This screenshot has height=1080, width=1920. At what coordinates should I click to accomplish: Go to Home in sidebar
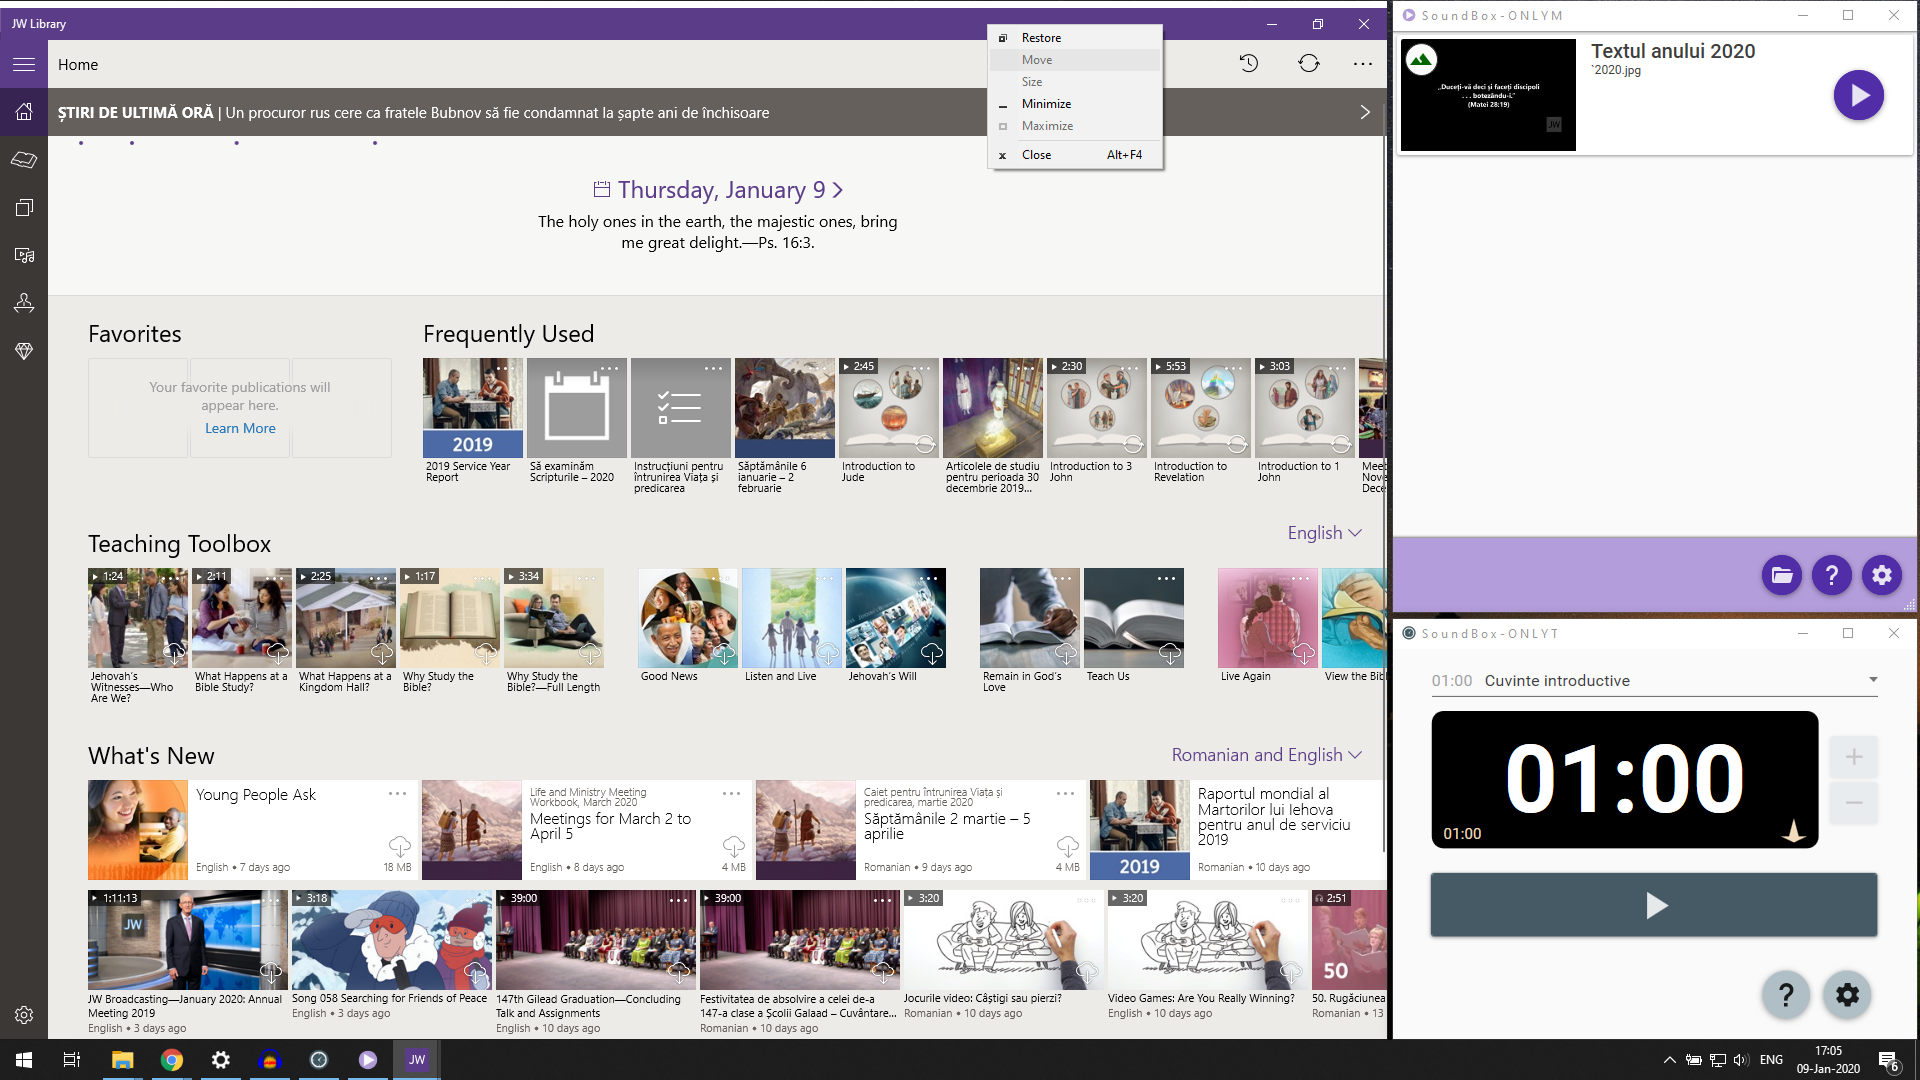24,112
